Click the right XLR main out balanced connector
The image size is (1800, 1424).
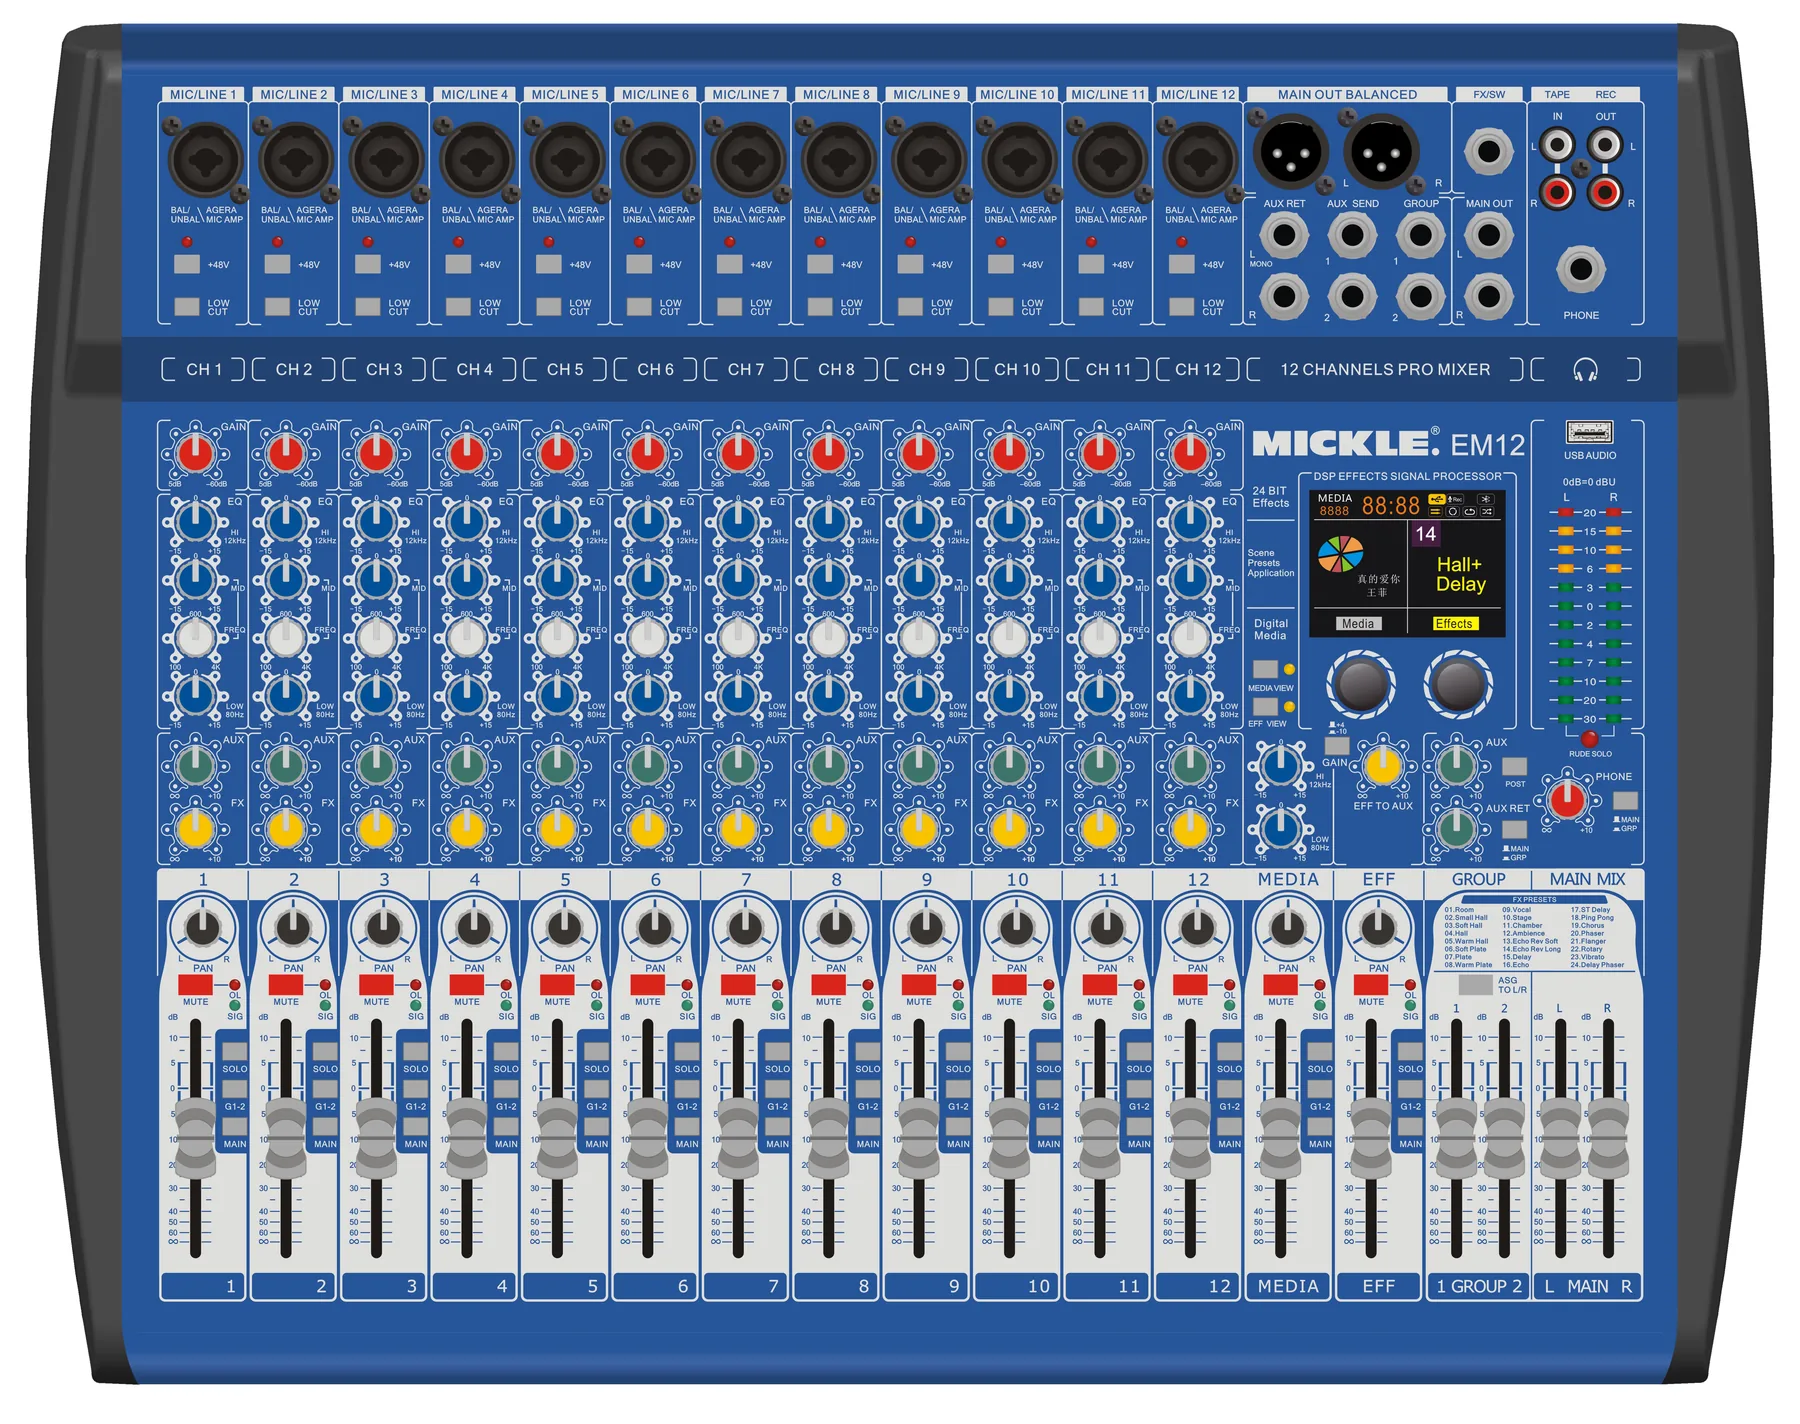(x=1381, y=151)
